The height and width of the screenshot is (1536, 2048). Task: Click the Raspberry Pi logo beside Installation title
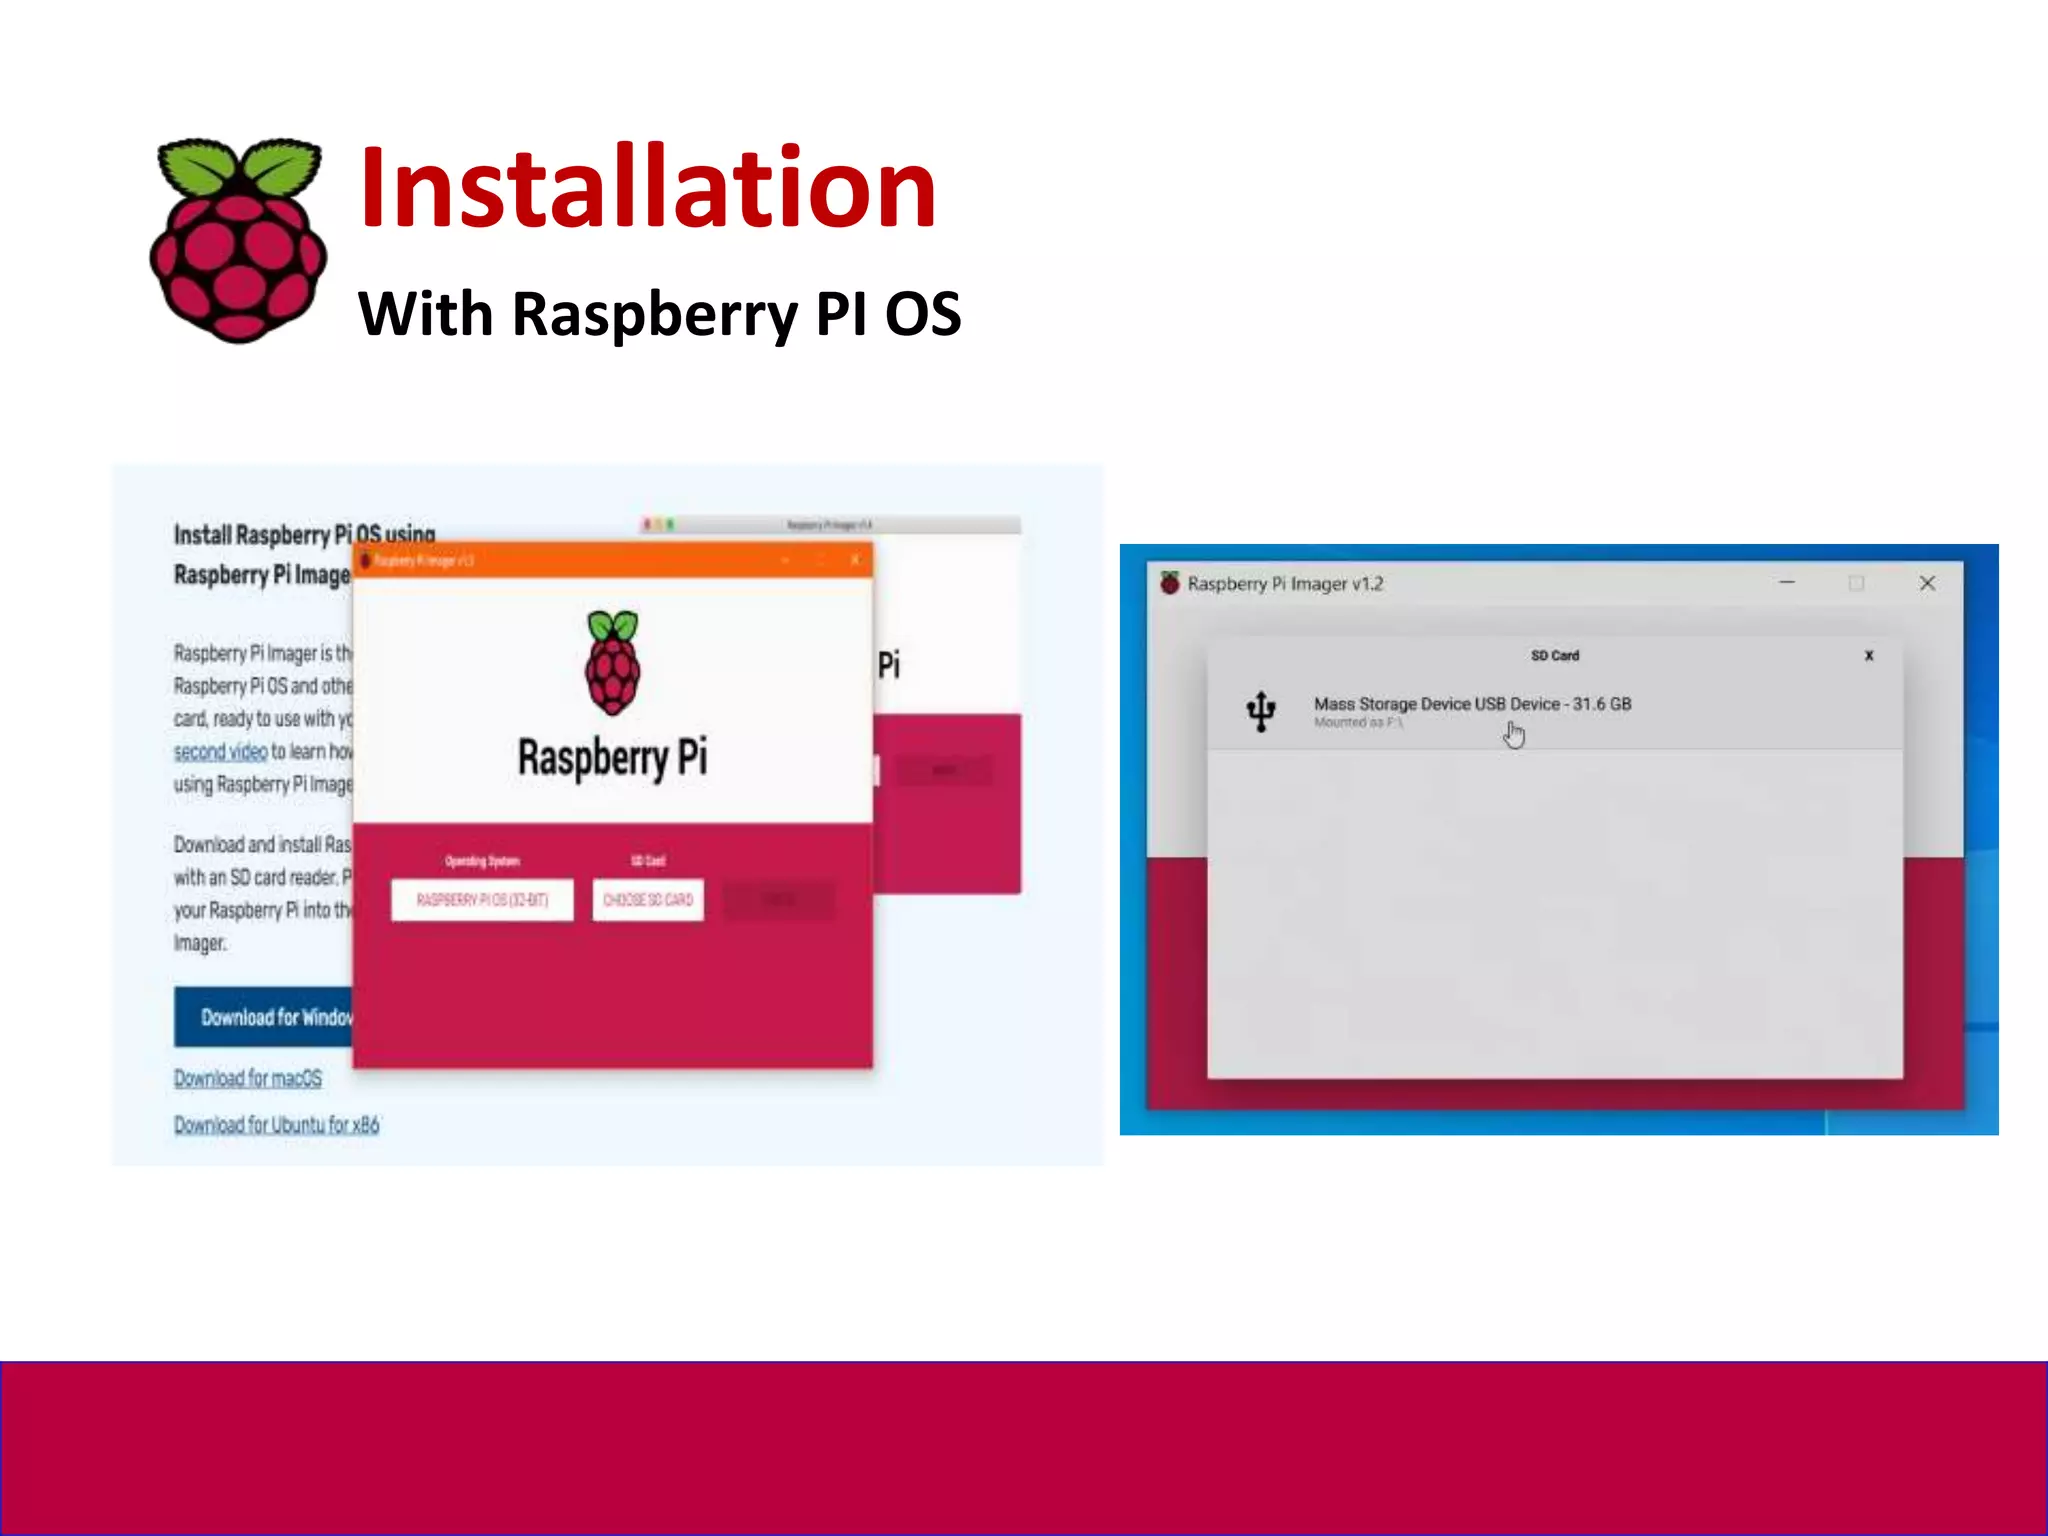(238, 241)
